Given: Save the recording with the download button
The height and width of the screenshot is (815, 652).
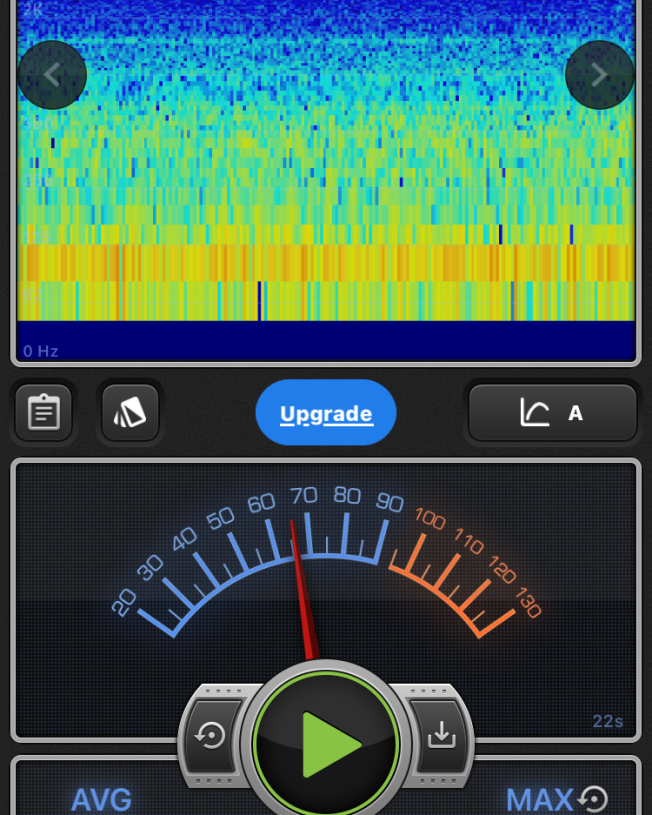Looking at the screenshot, I should tap(441, 736).
